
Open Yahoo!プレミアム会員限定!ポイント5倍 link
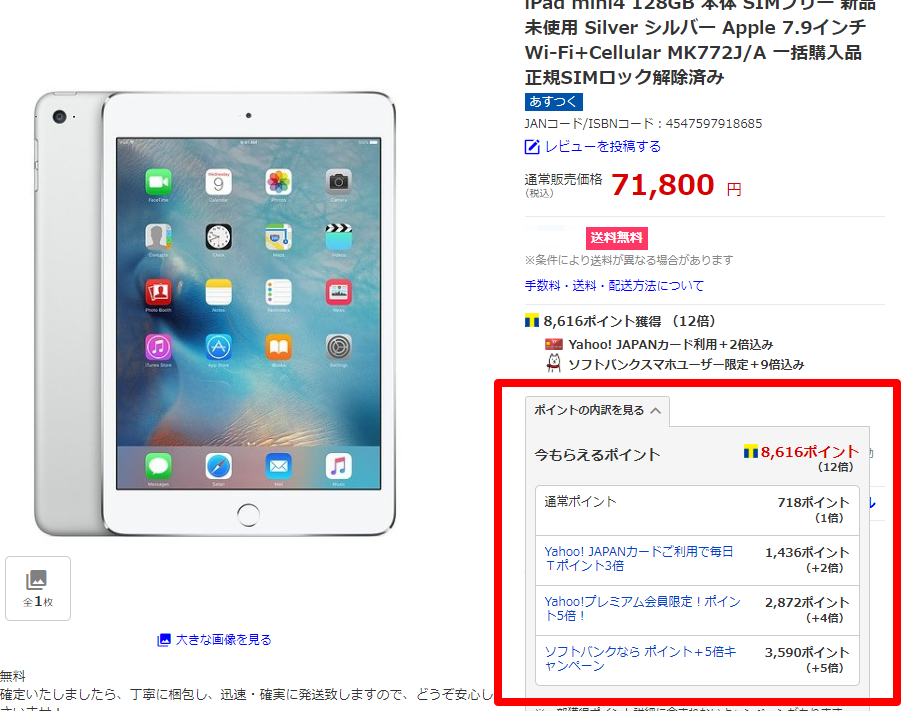click(642, 609)
